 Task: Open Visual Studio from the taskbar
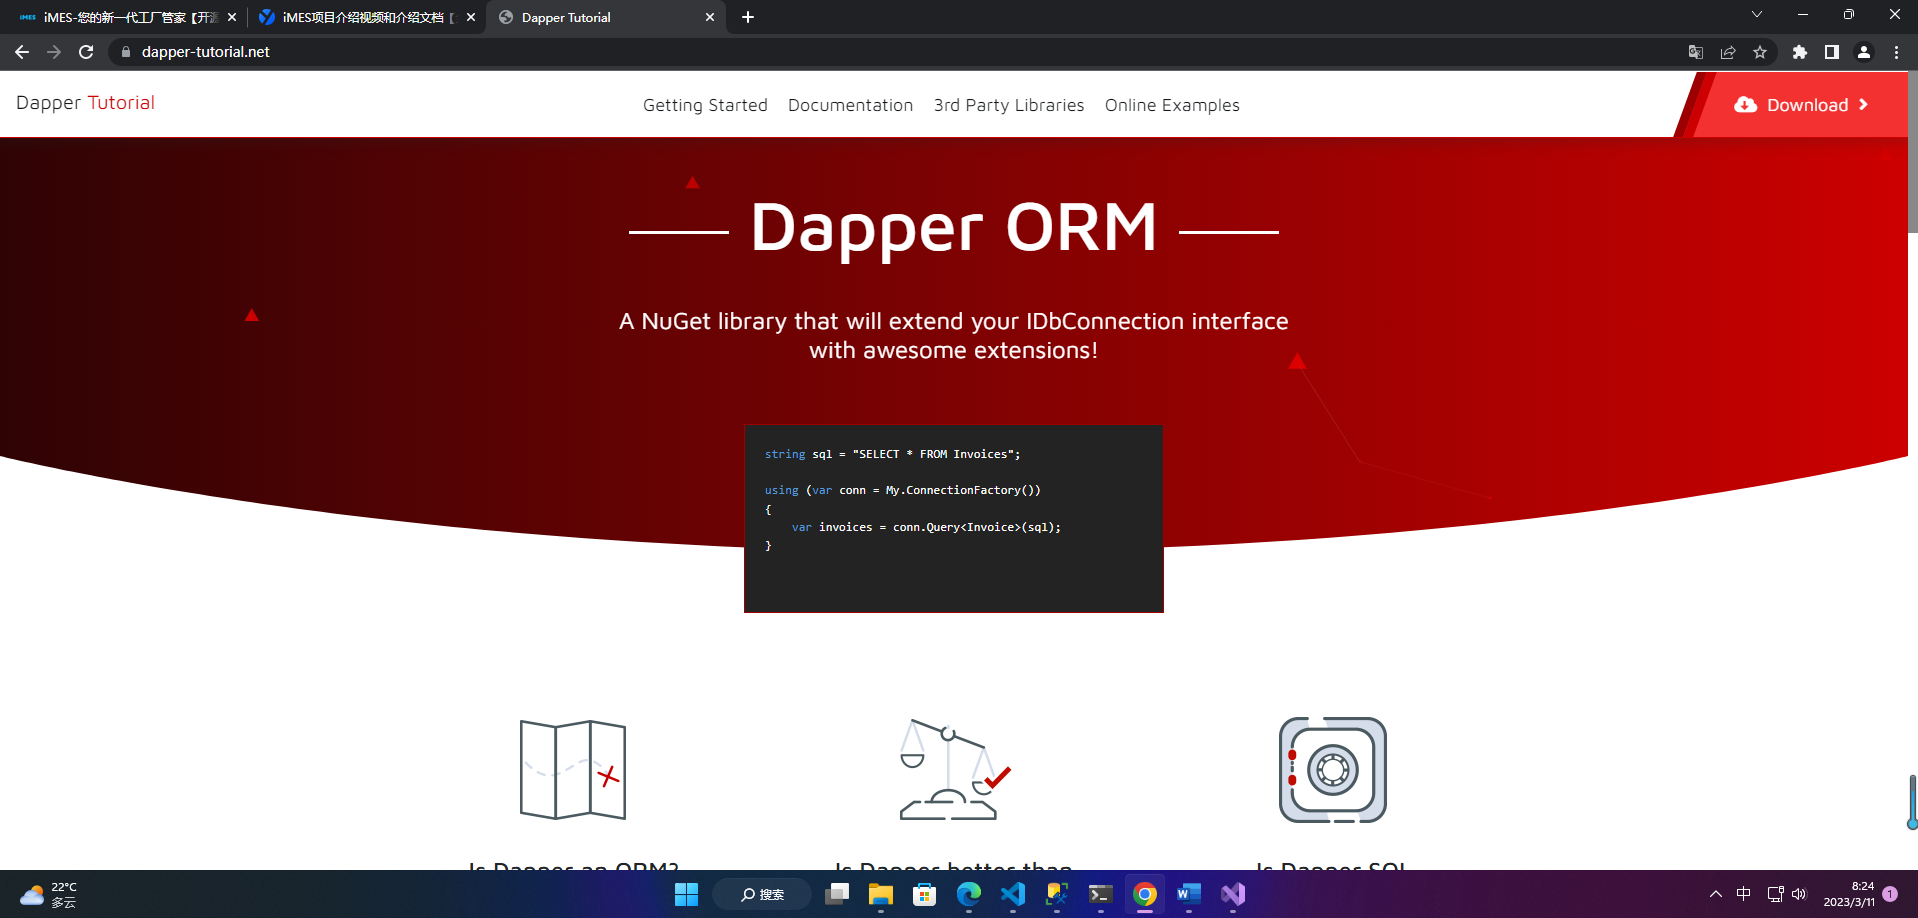point(1233,894)
